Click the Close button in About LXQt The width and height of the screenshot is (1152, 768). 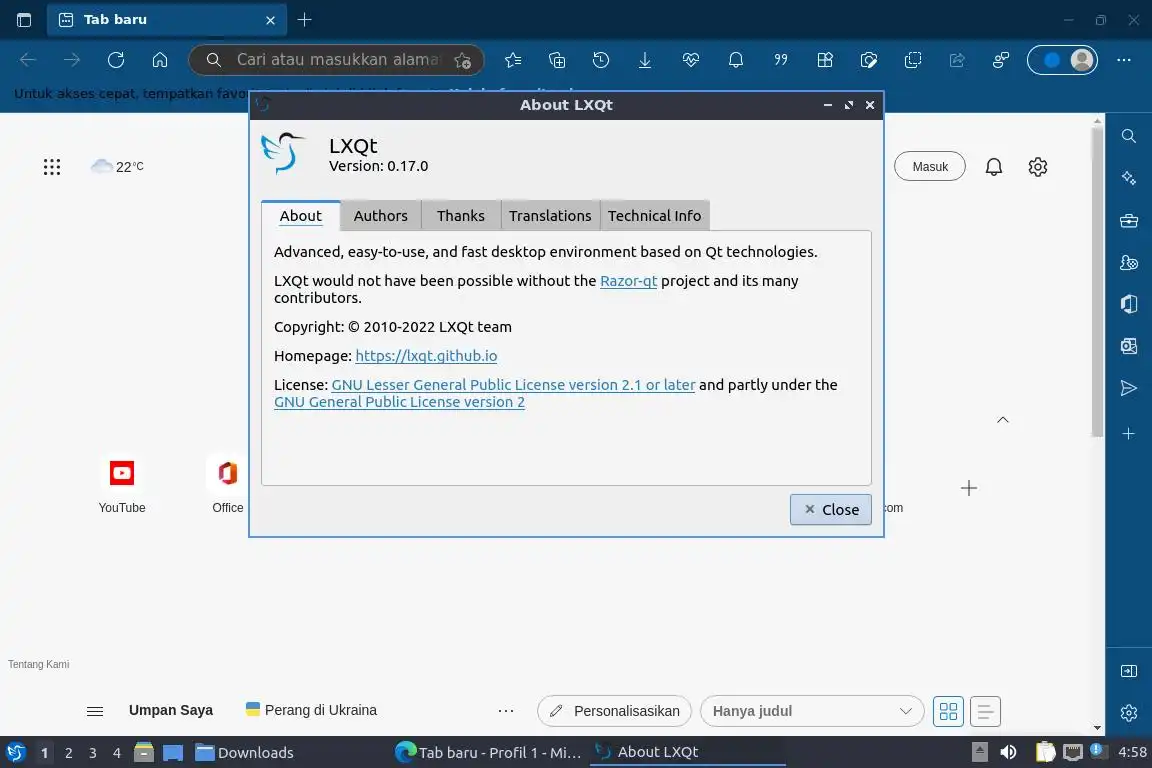pyautogui.click(x=830, y=509)
